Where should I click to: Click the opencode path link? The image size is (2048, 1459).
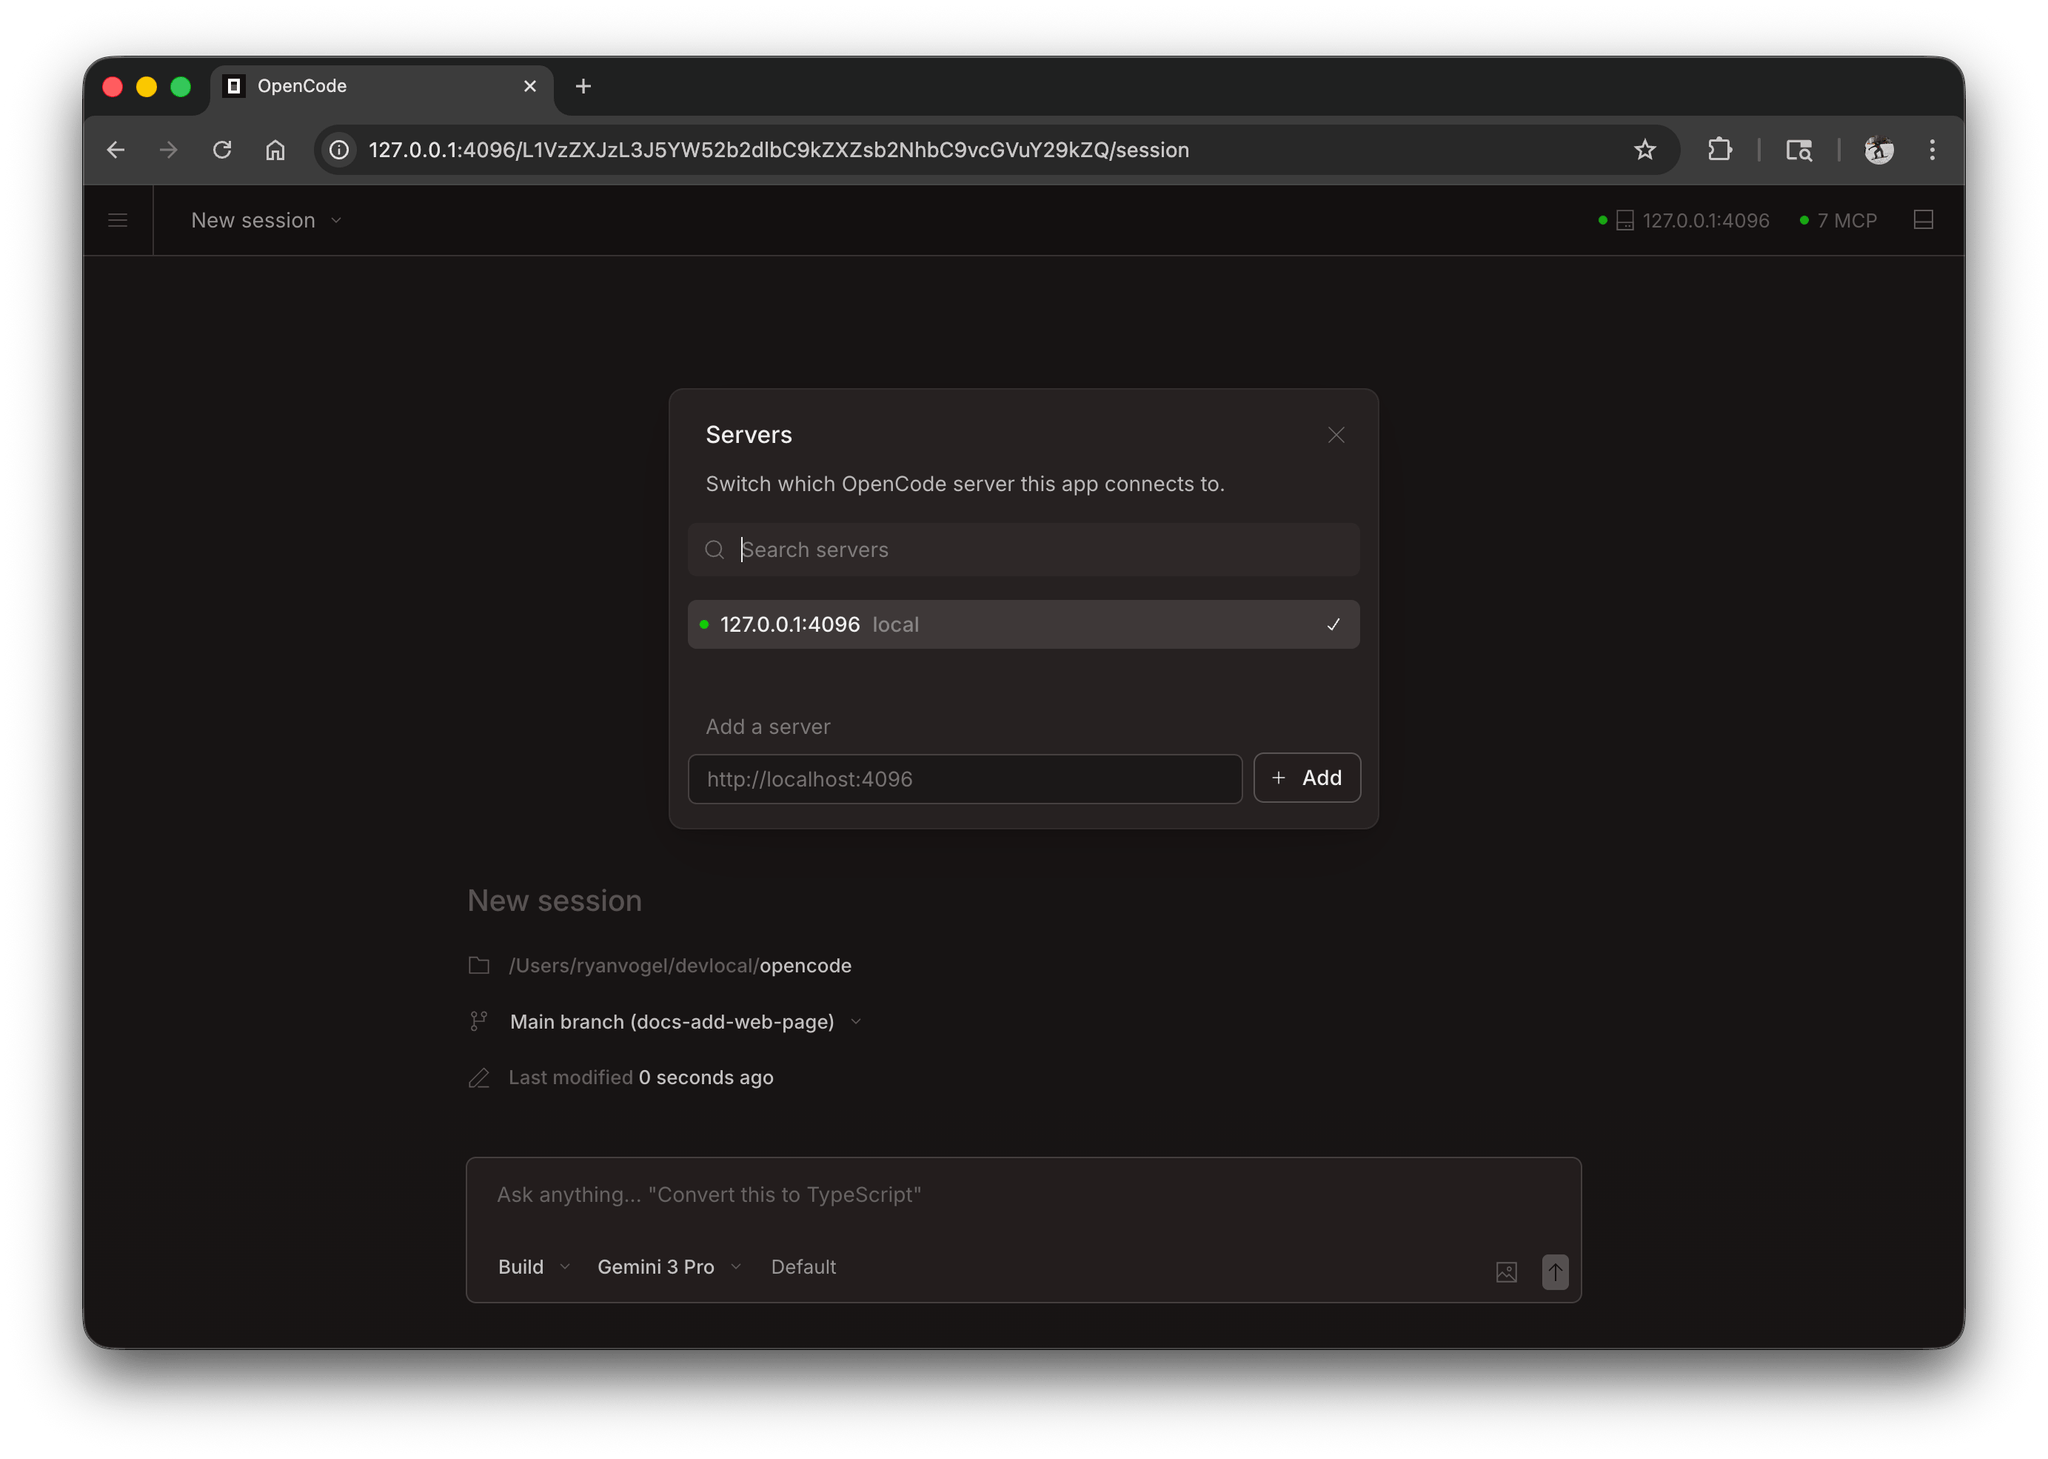point(805,965)
